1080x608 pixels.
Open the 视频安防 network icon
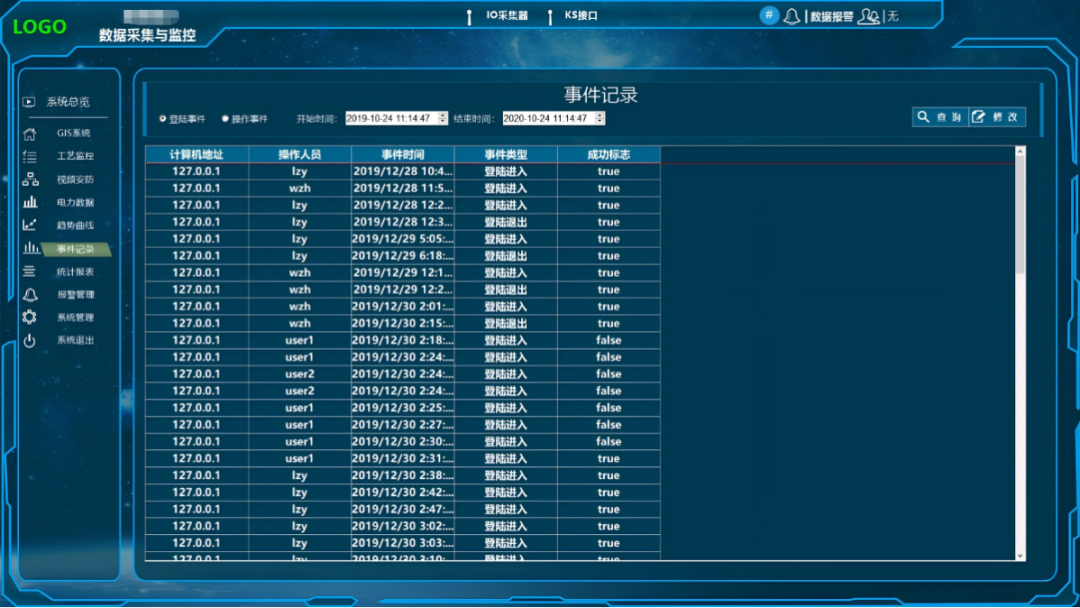coord(30,180)
